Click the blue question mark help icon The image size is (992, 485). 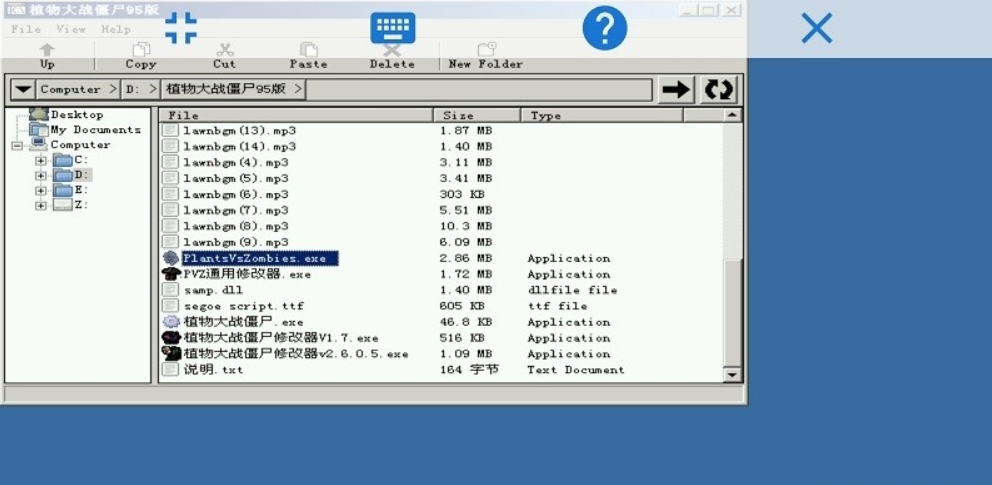tap(604, 28)
